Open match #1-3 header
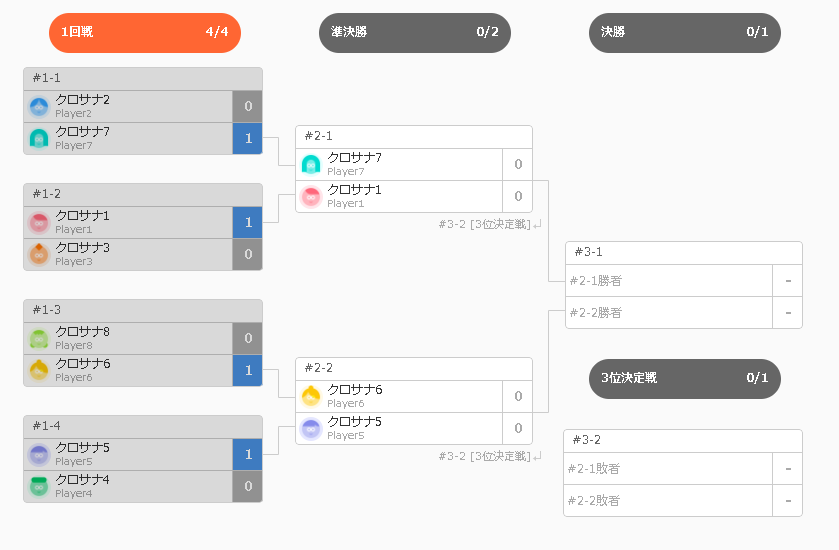Image resolution: width=839 pixels, height=550 pixels. [143, 311]
